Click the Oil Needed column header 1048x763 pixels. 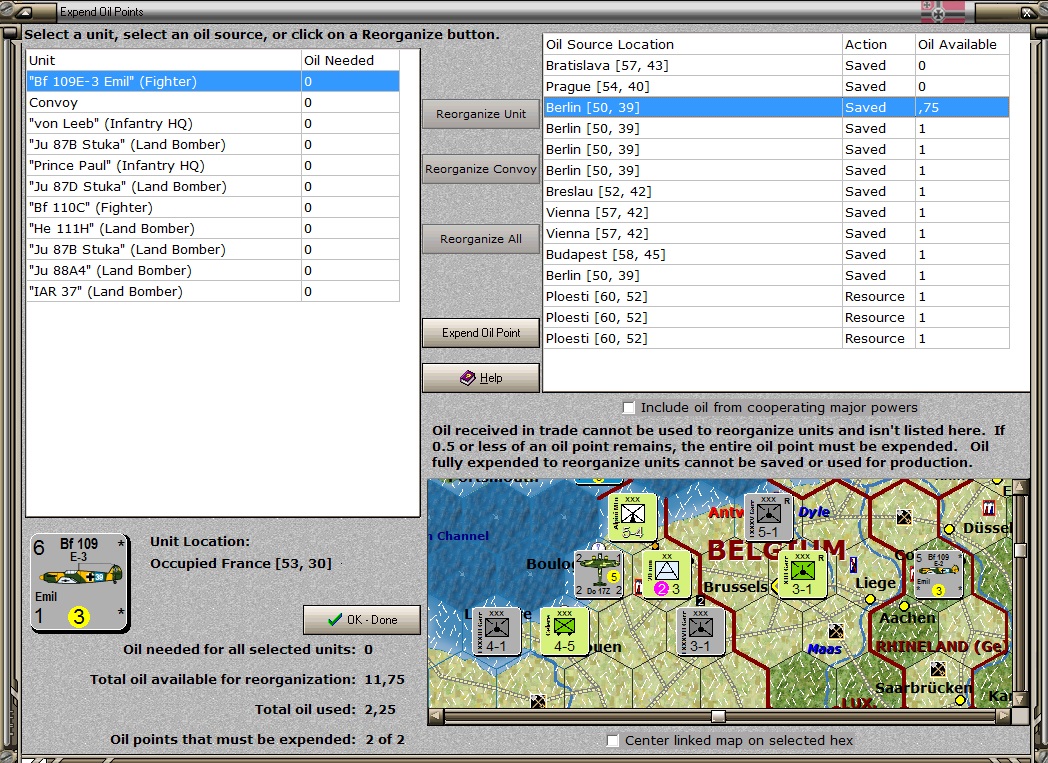(350, 60)
